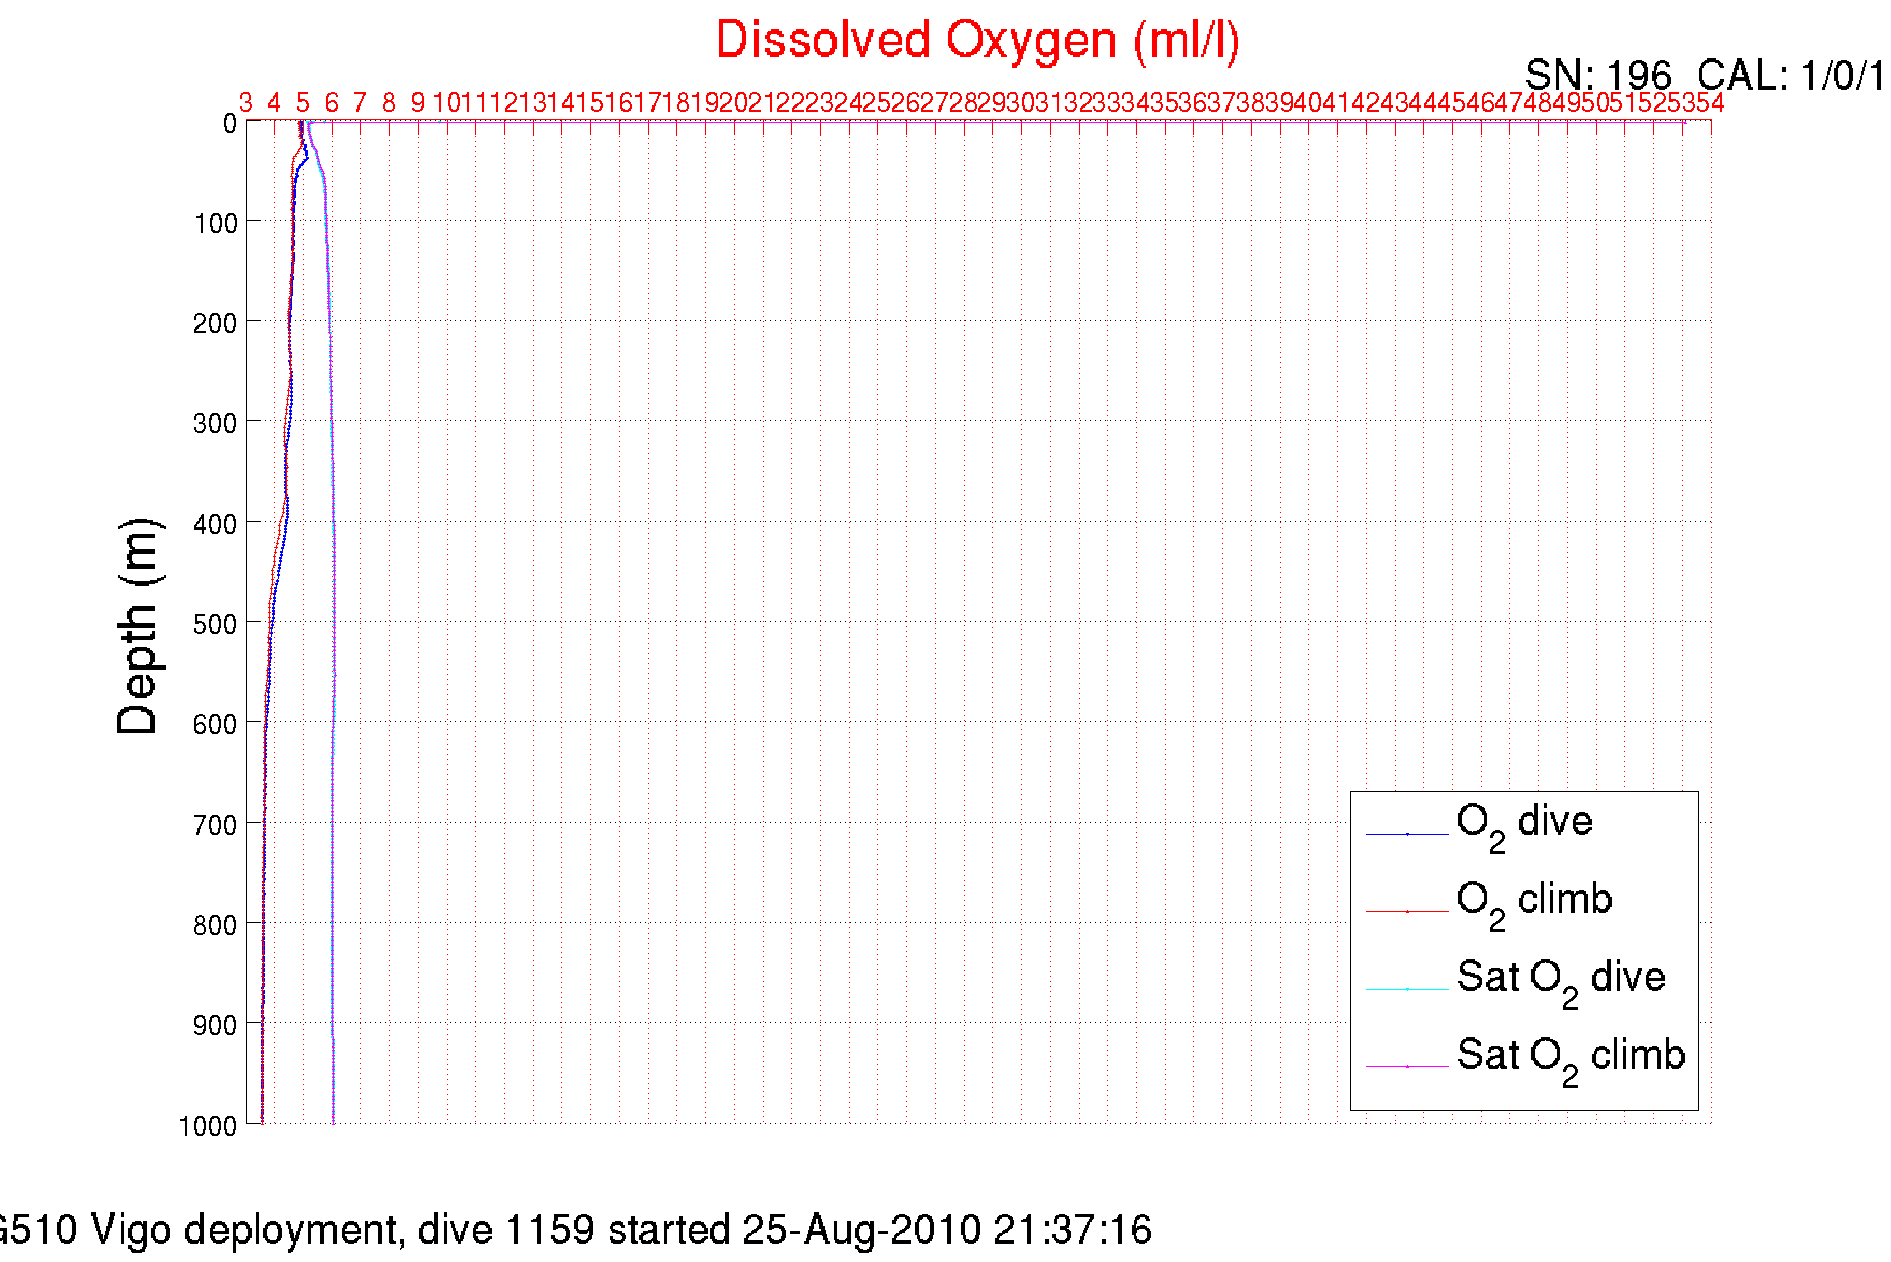The image size is (1891, 1262).
Task: Click the SN: 196 CAL text
Action: click(1705, 76)
